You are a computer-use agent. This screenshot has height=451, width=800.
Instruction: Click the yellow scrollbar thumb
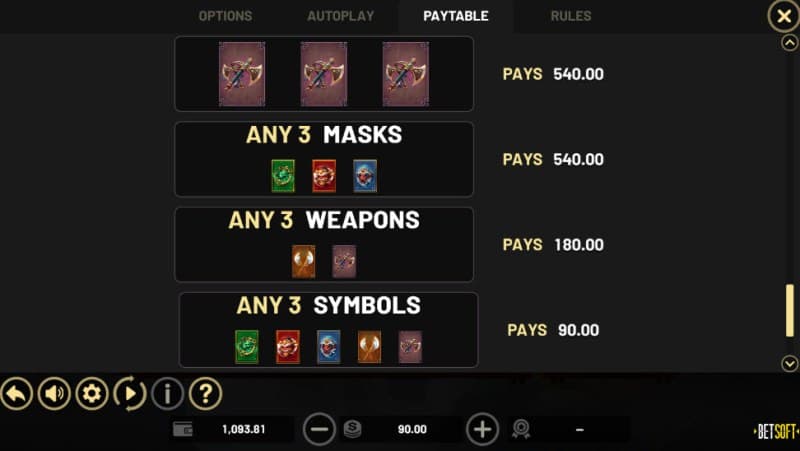tap(790, 311)
